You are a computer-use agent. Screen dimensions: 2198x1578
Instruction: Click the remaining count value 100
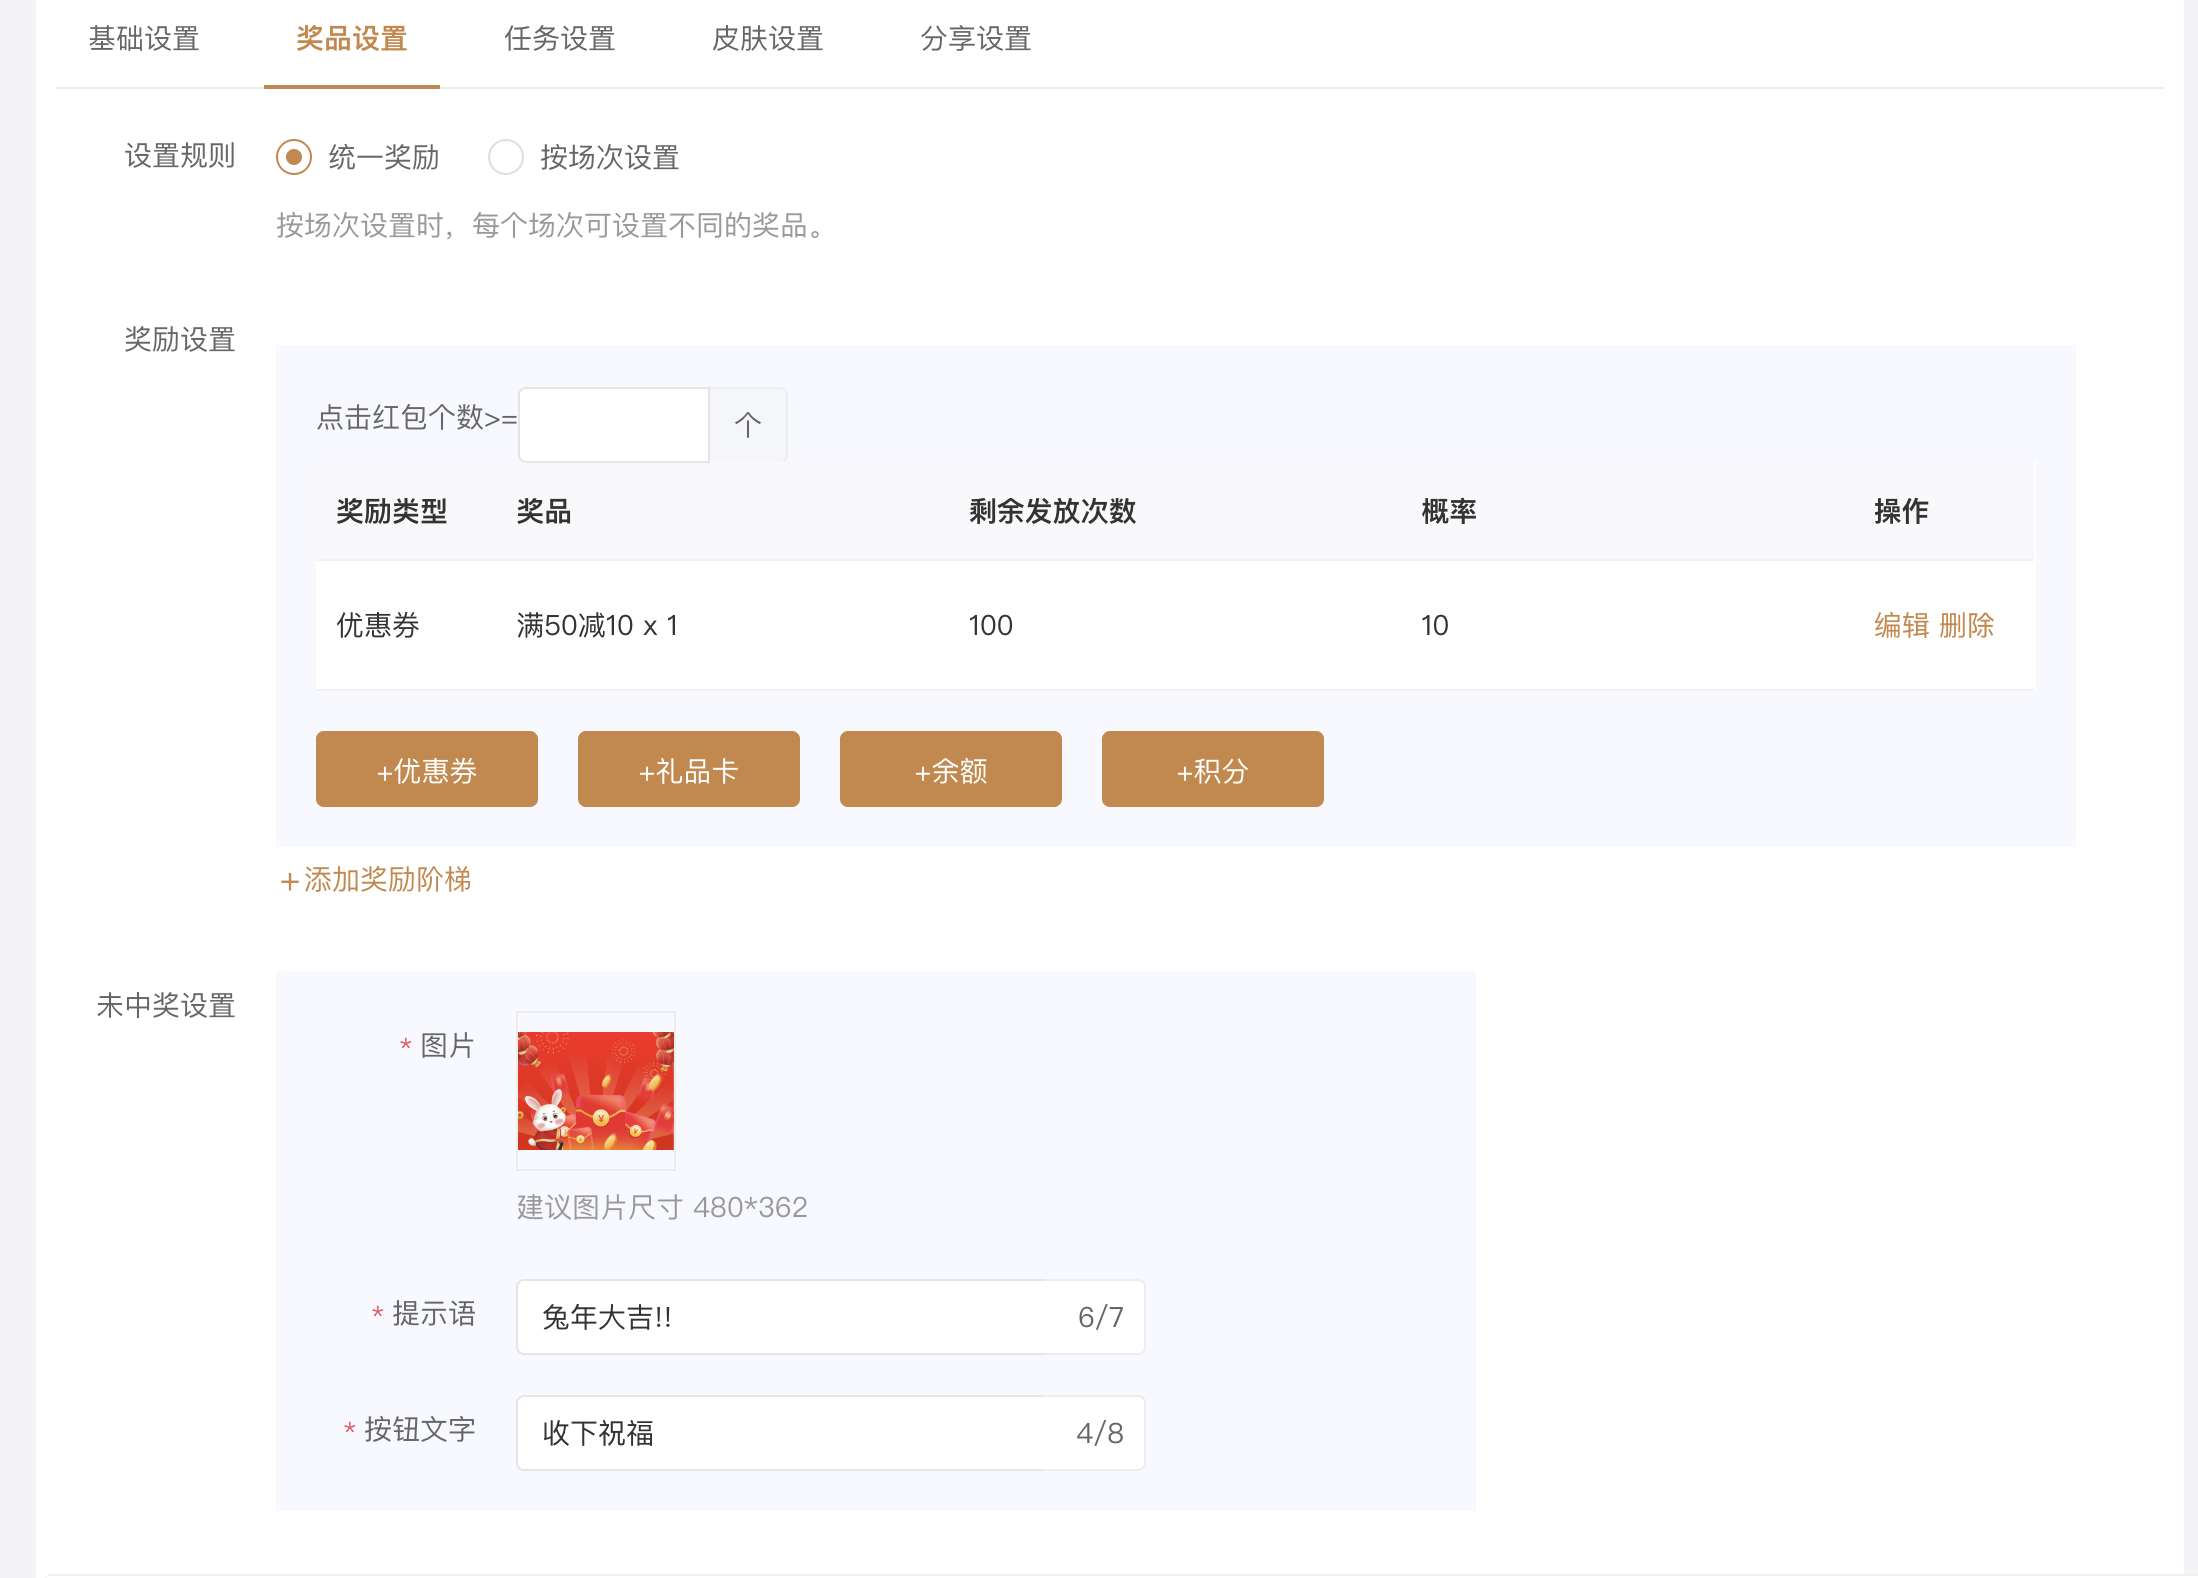[x=991, y=625]
